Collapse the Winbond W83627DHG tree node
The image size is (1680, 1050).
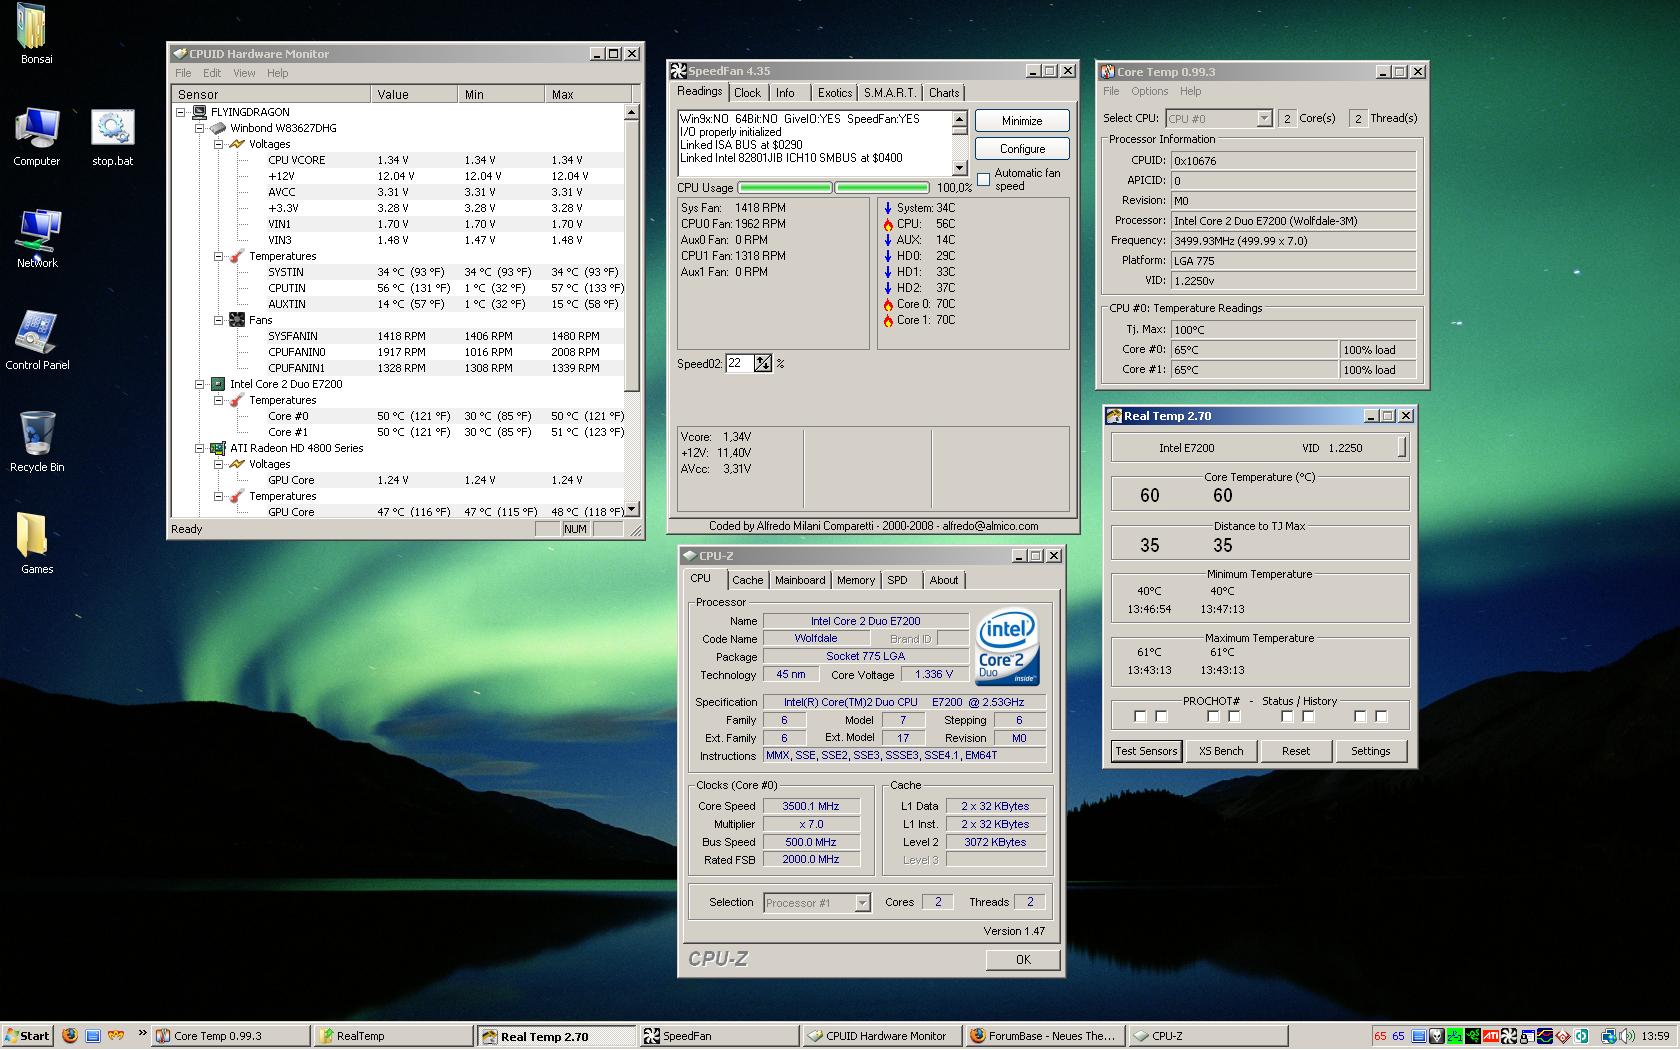(200, 128)
